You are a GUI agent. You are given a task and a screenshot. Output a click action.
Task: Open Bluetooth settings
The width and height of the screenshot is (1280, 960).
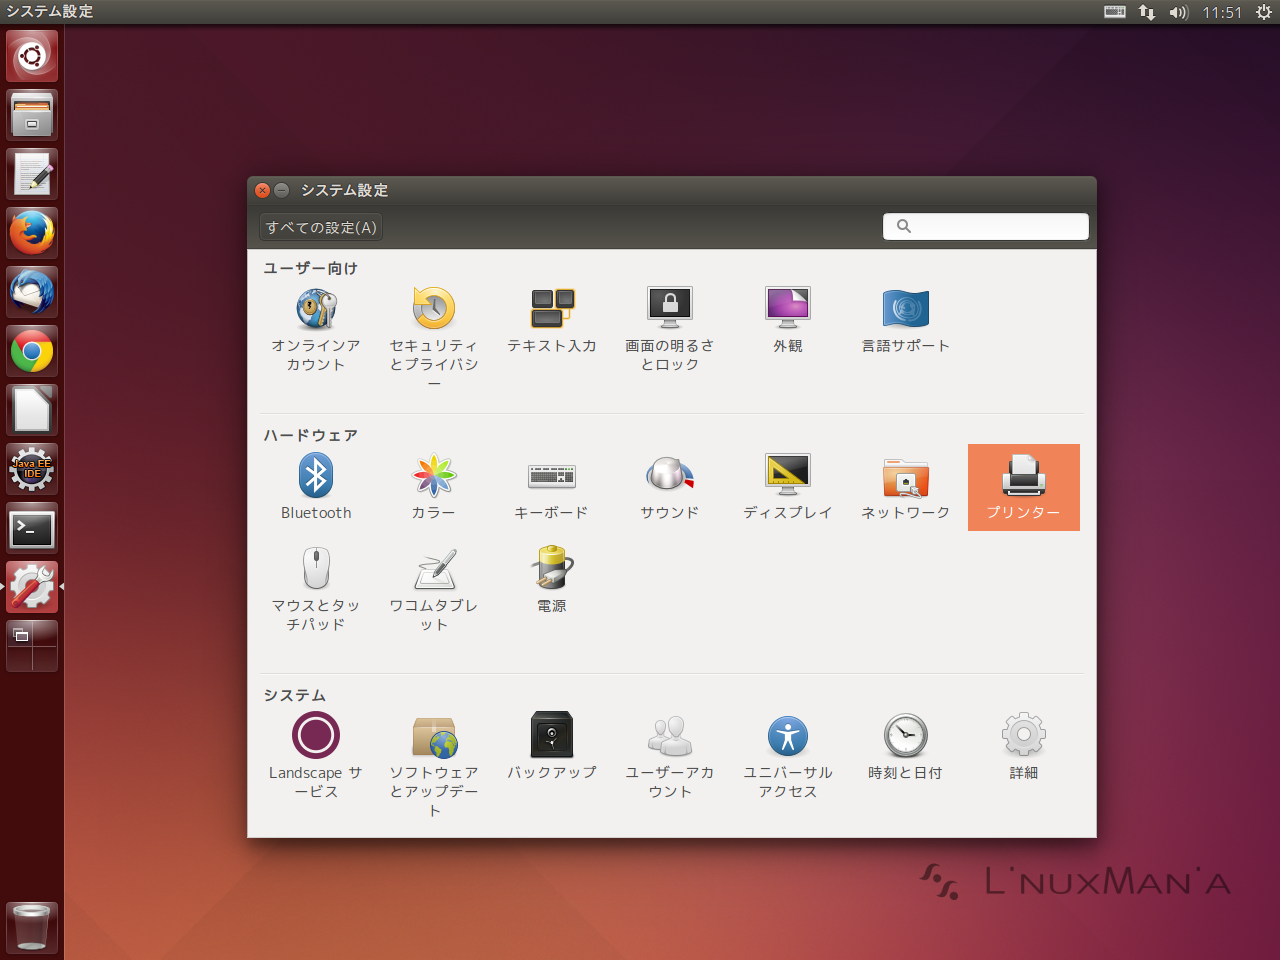[316, 487]
